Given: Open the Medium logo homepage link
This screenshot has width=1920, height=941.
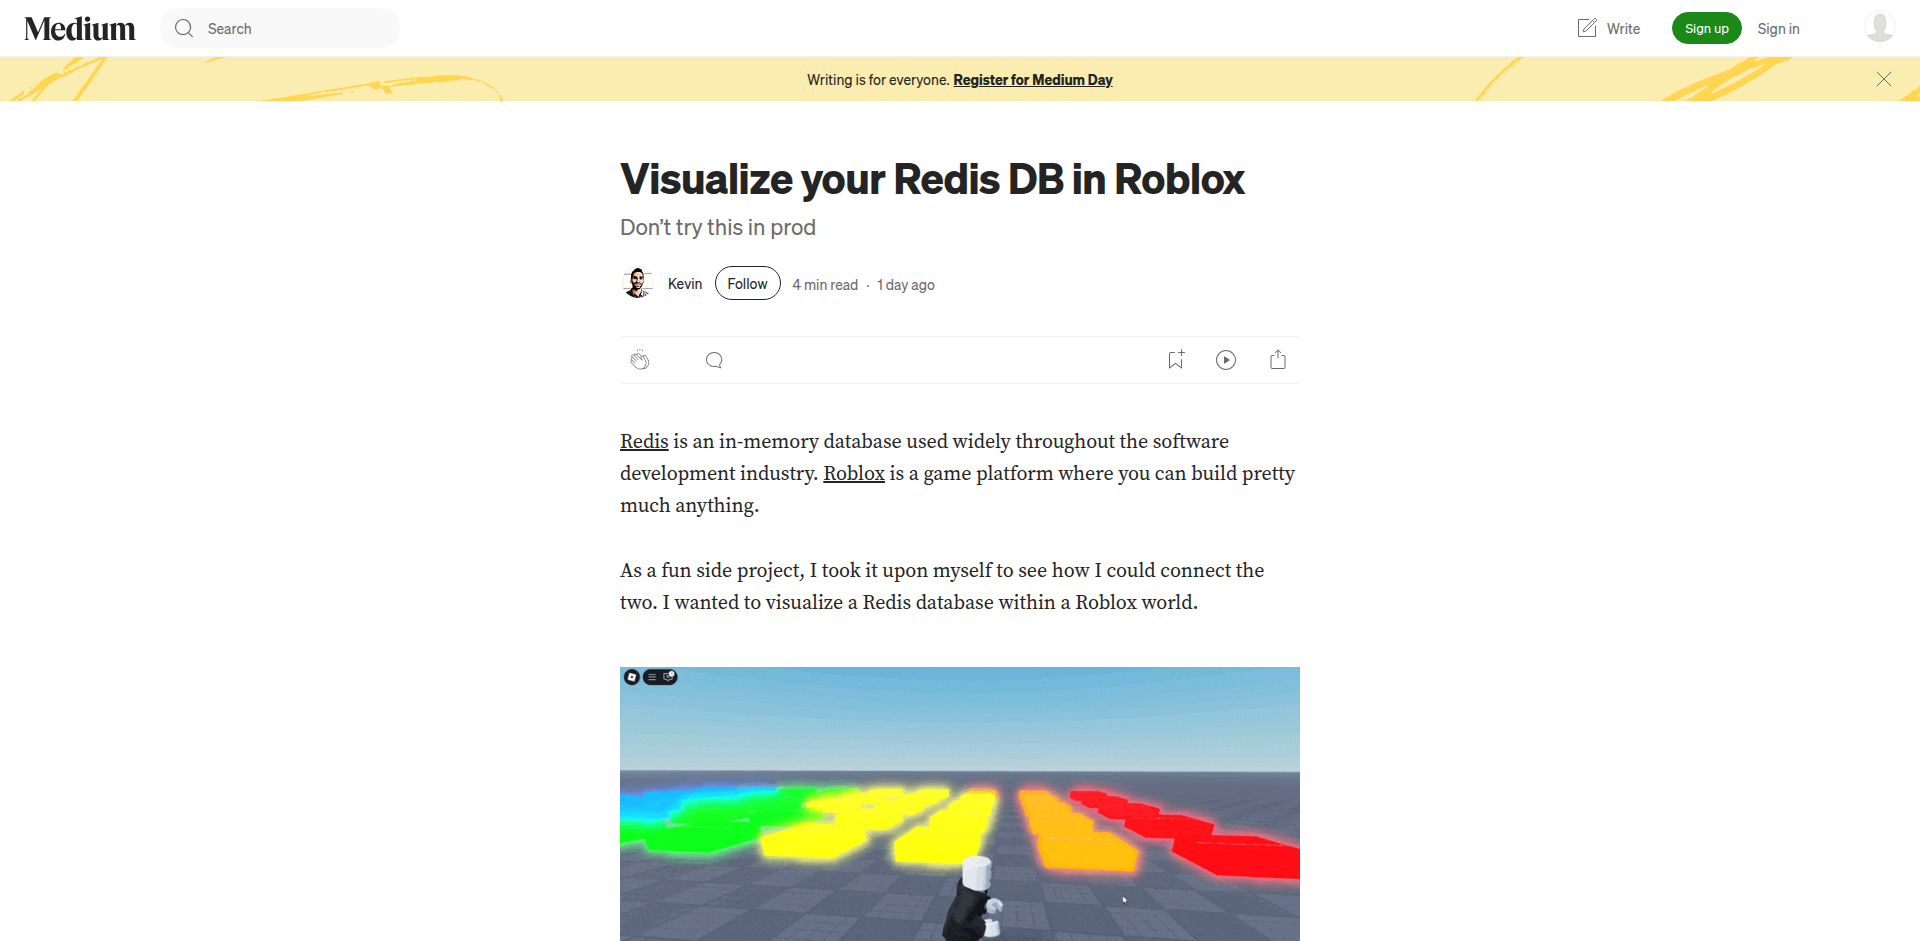Looking at the screenshot, I should [x=80, y=29].
